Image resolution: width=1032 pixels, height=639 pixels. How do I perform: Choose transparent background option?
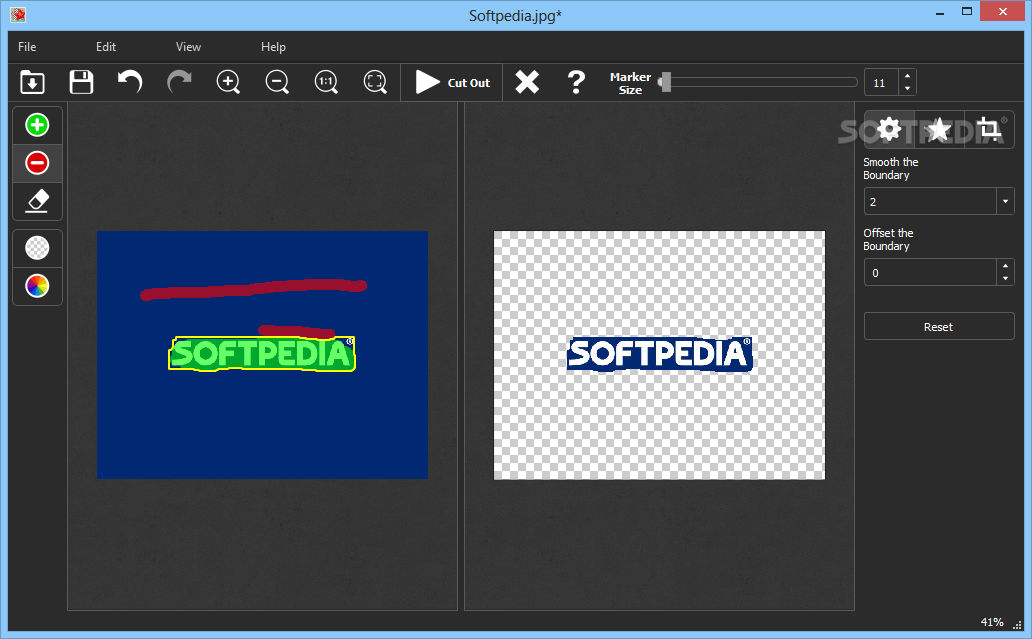(x=38, y=248)
